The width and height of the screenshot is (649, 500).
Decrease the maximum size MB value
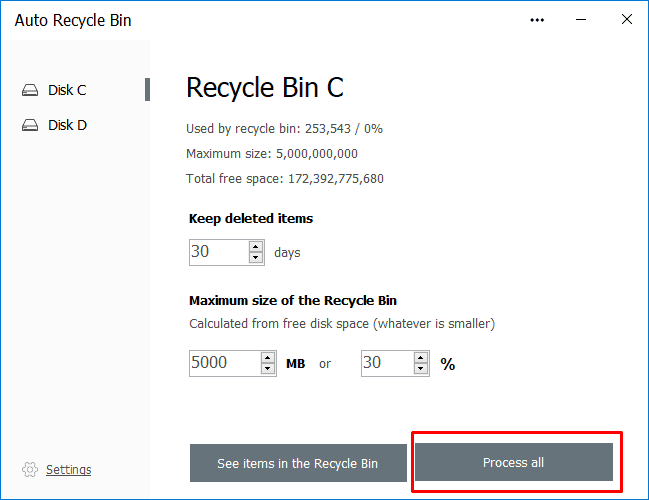268,369
